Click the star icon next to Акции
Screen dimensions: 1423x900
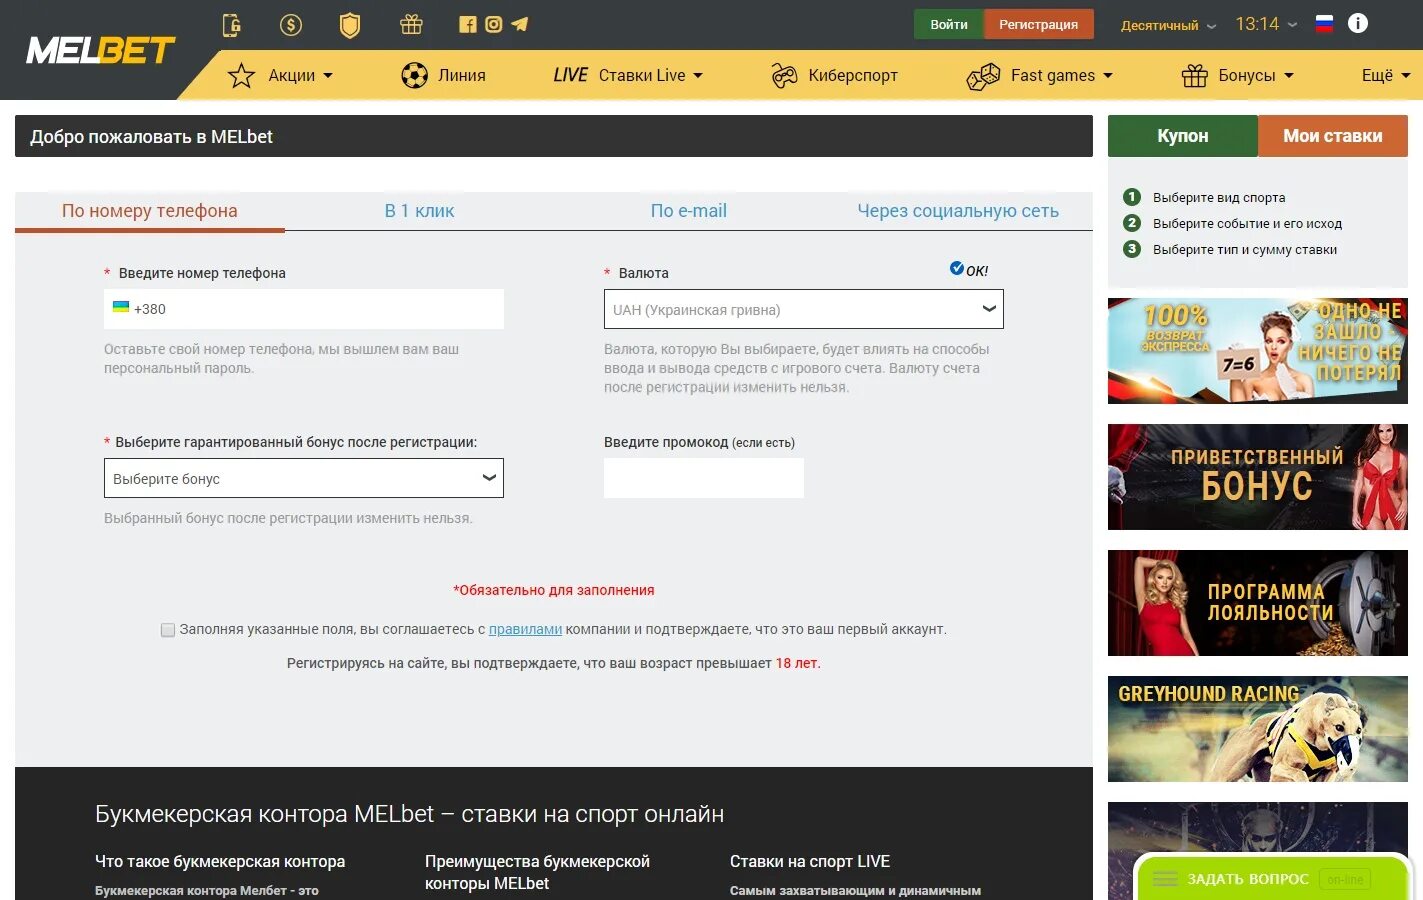click(241, 75)
